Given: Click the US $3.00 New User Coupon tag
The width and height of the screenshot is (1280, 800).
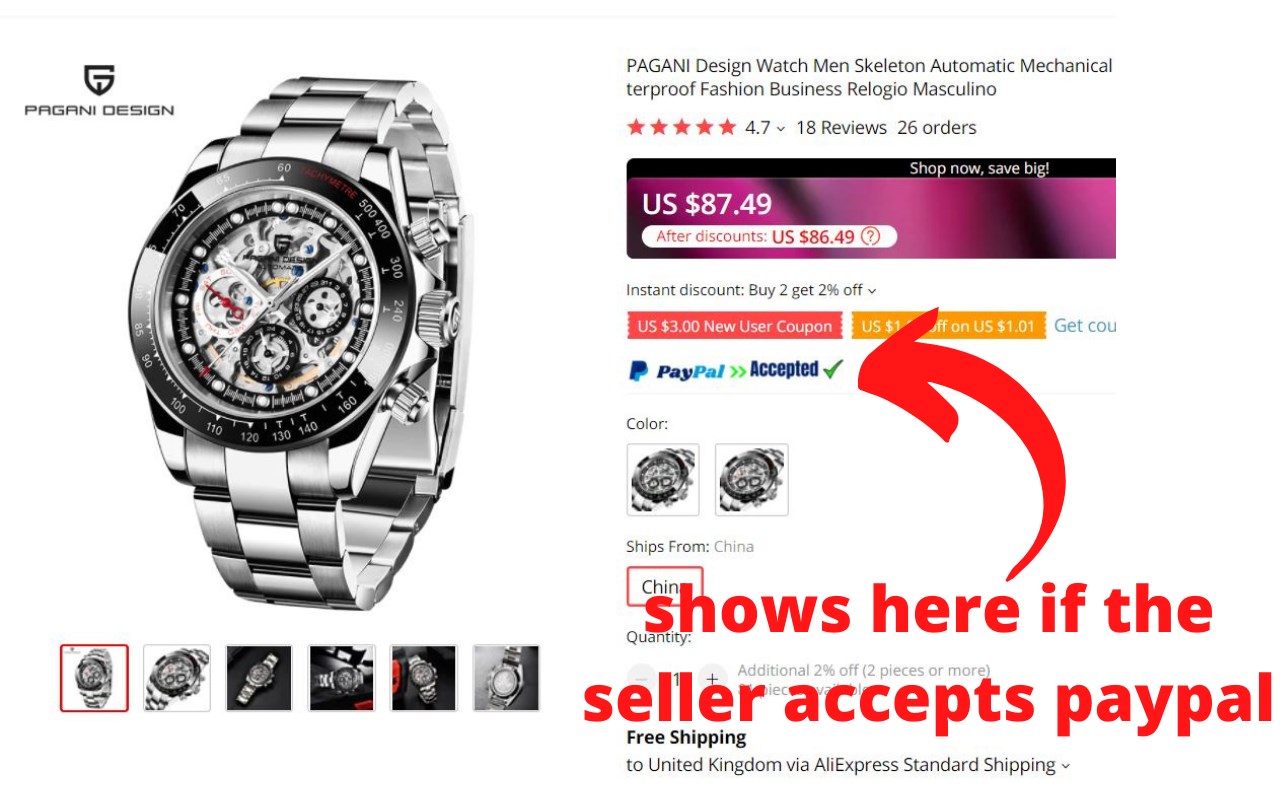Looking at the screenshot, I should coord(735,326).
